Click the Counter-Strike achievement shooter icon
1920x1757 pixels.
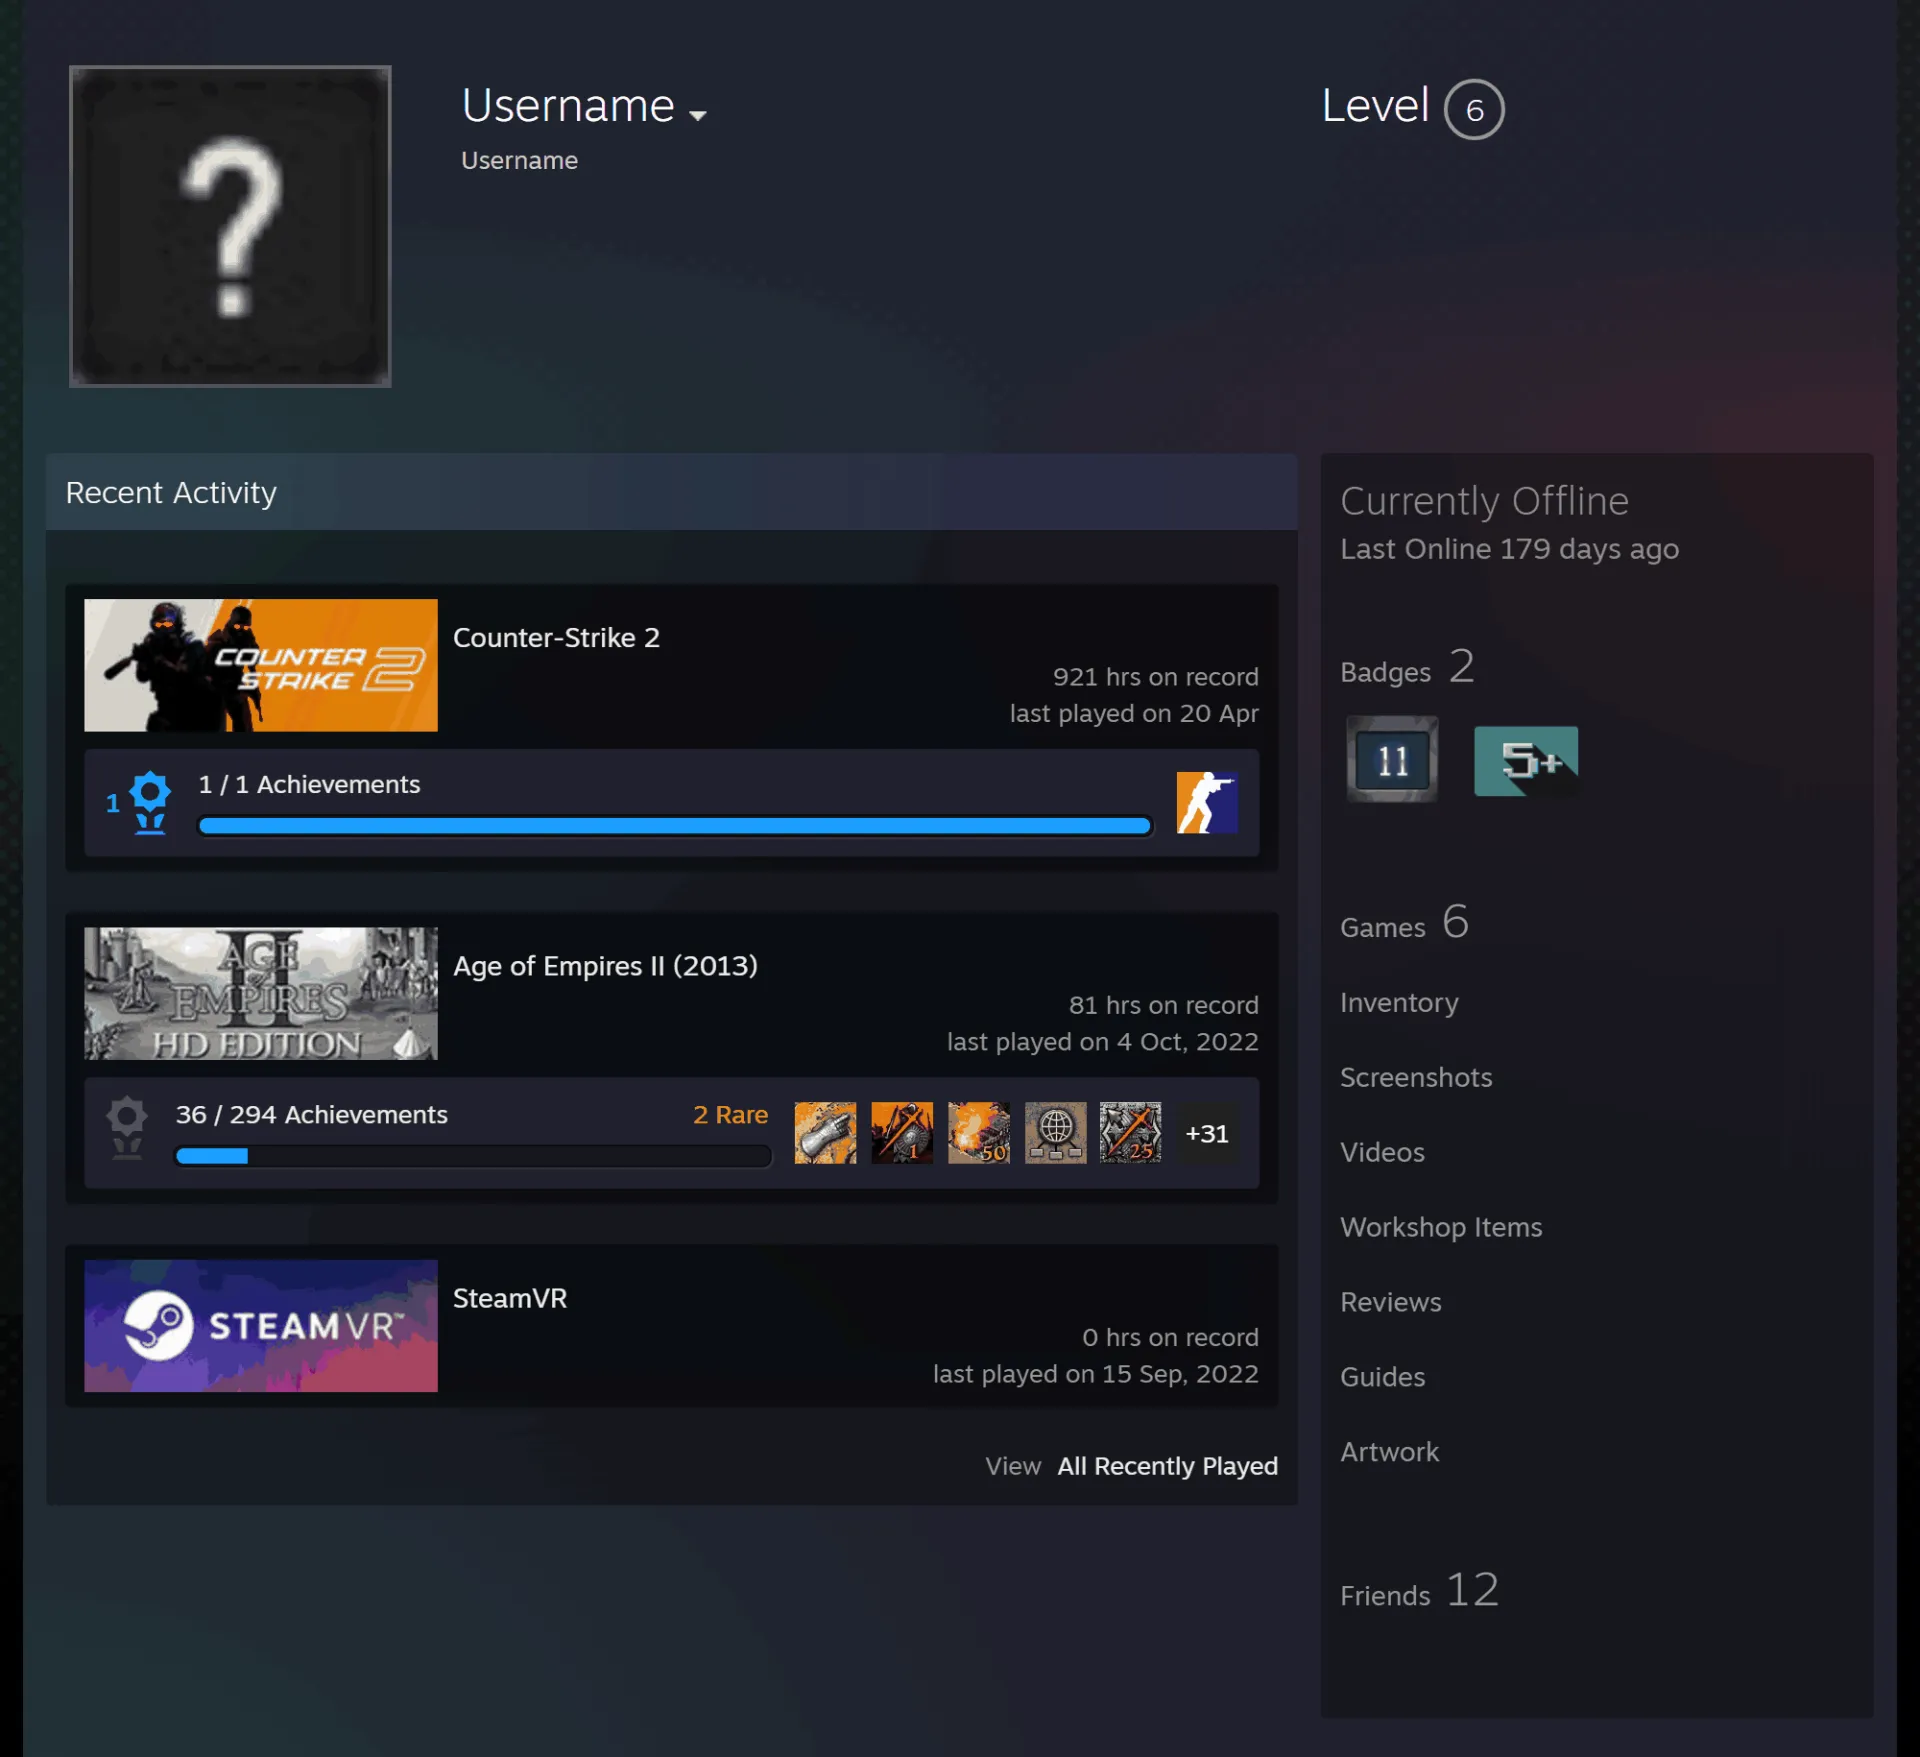[x=1207, y=802]
